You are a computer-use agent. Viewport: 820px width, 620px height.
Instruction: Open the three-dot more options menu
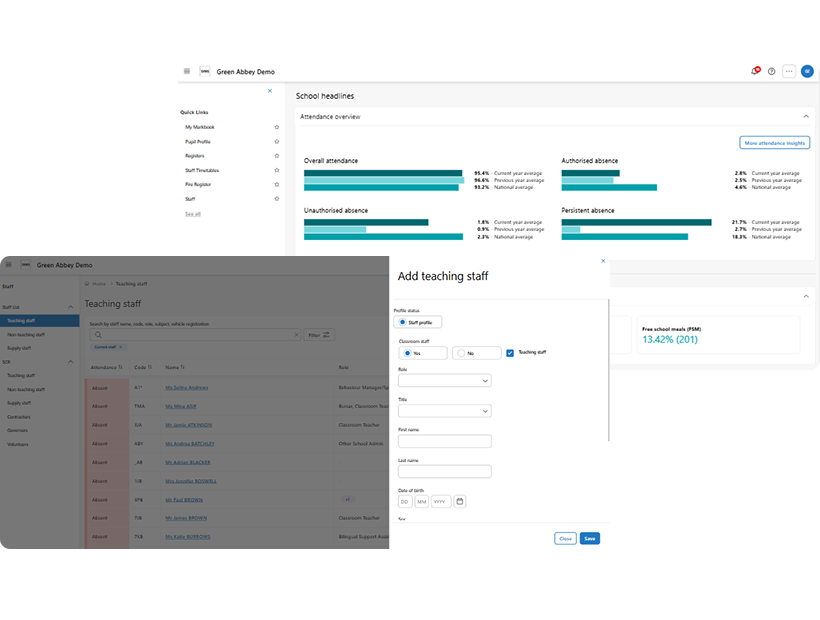click(x=788, y=72)
